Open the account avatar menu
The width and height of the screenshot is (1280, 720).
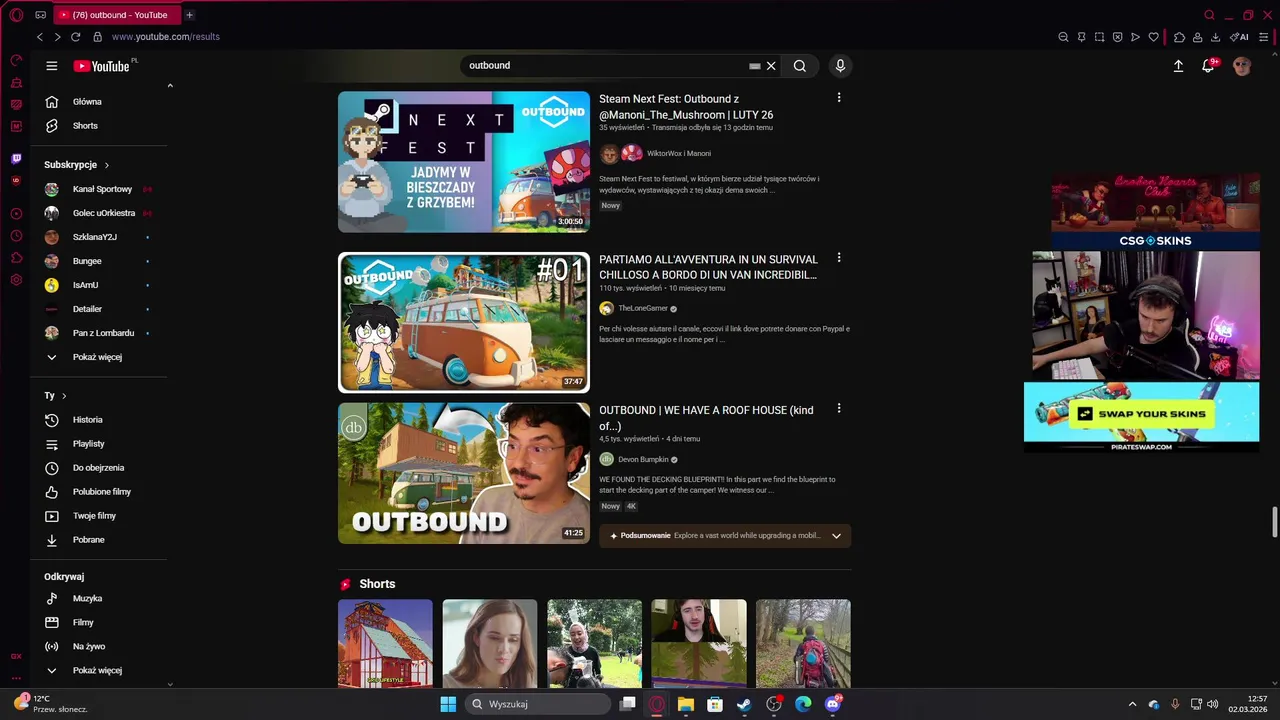1242,66
